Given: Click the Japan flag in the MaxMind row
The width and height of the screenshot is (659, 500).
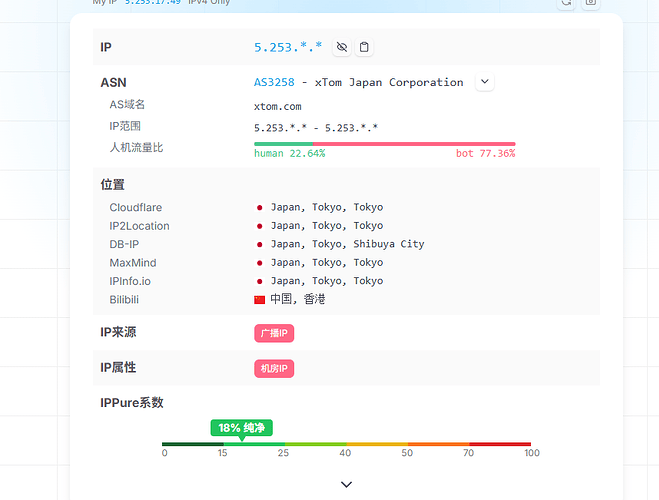Looking at the screenshot, I should [260, 263].
